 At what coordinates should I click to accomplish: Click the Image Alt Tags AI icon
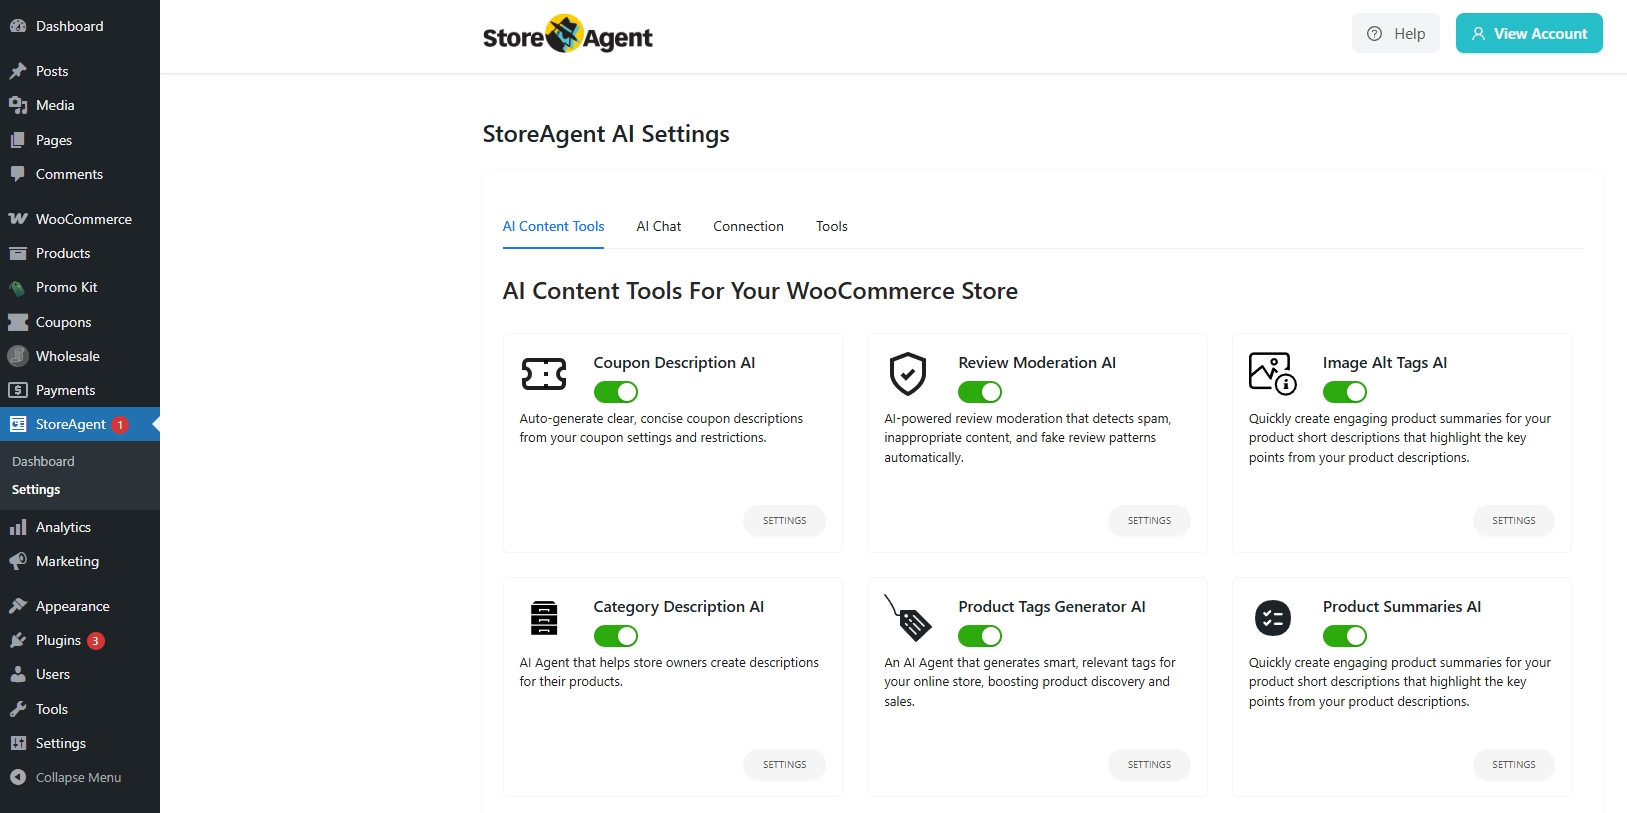1272,373
